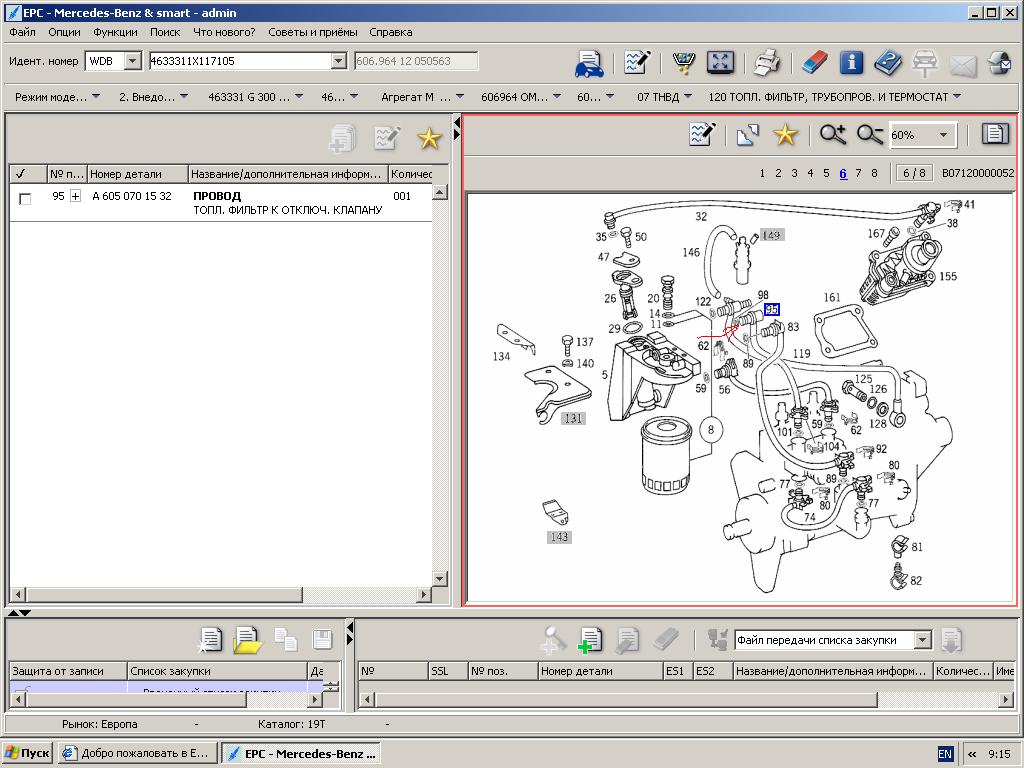
Task: Click the notes pencil icon in the top toolbar
Action: click(636, 62)
